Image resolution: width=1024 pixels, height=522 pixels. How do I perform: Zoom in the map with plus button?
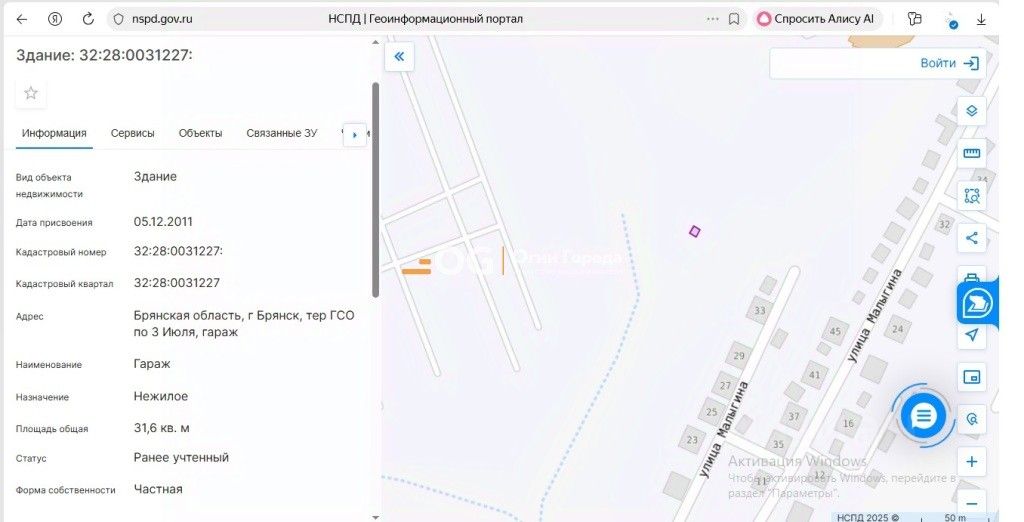972,462
